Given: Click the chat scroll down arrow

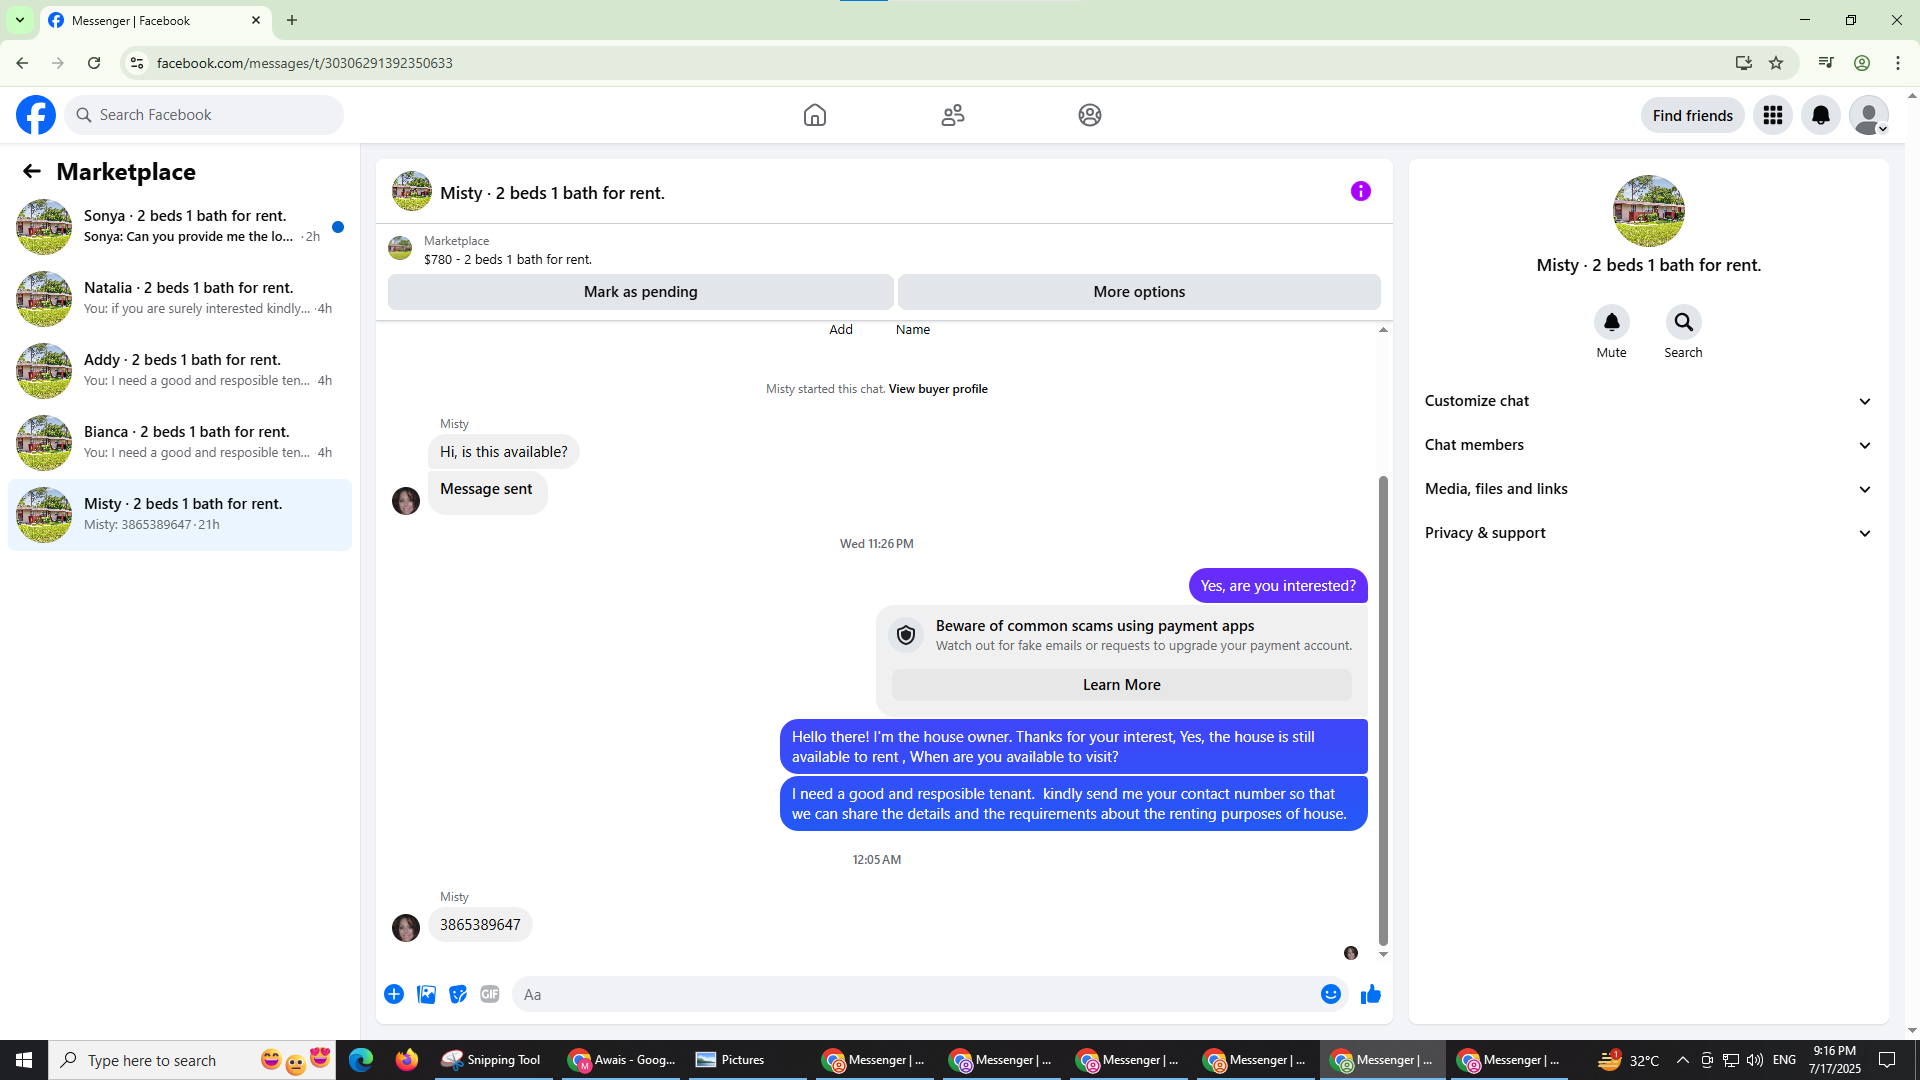Looking at the screenshot, I should coord(1383,954).
